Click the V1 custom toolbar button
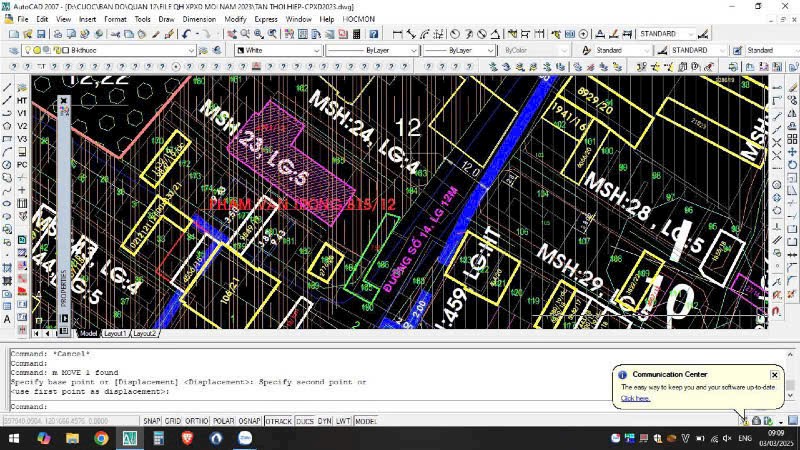The height and width of the screenshot is (450, 800). [x=22, y=113]
